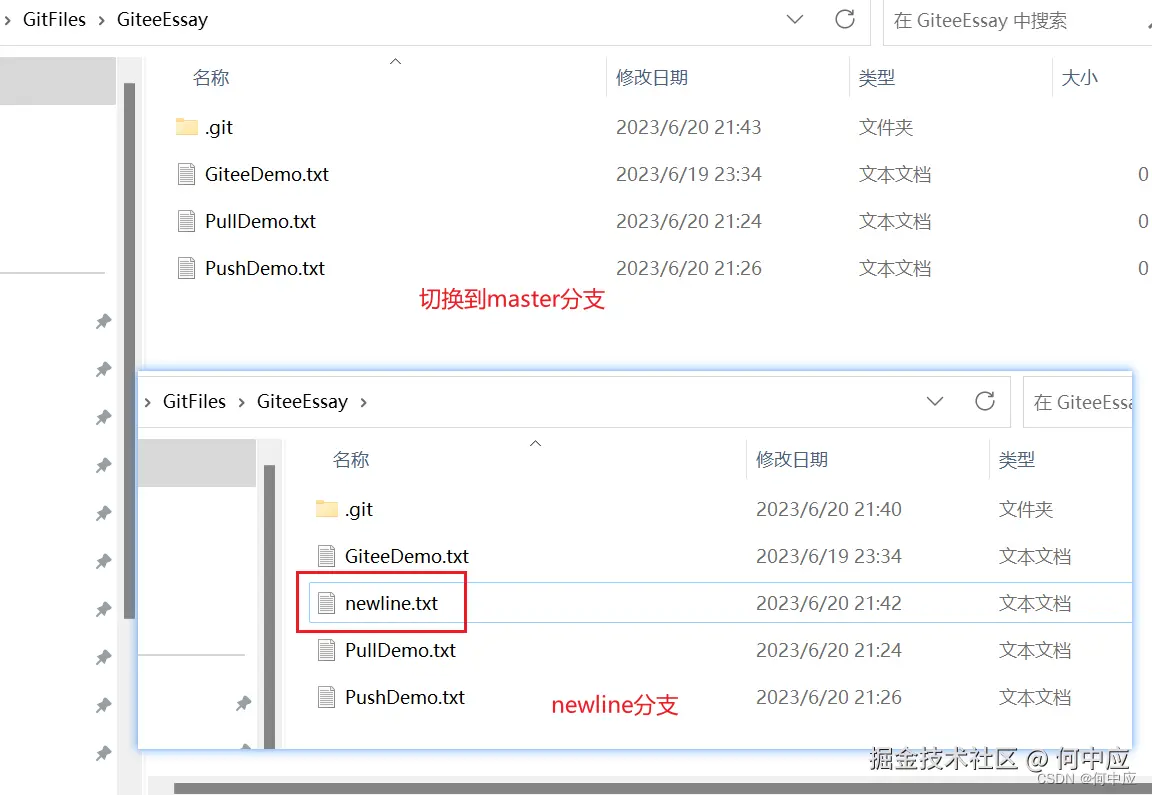
Task: Open GiteeDemo.txt in the master branch window
Action: pyautogui.click(x=264, y=174)
